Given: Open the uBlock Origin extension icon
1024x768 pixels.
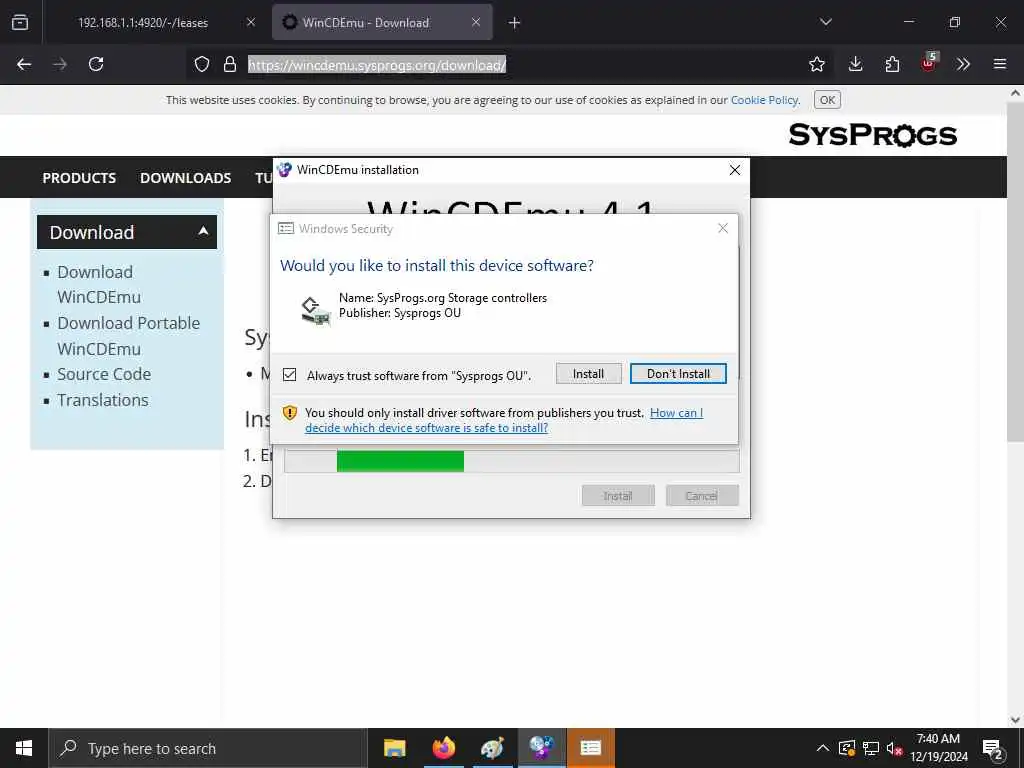Looking at the screenshot, I should (x=928, y=63).
